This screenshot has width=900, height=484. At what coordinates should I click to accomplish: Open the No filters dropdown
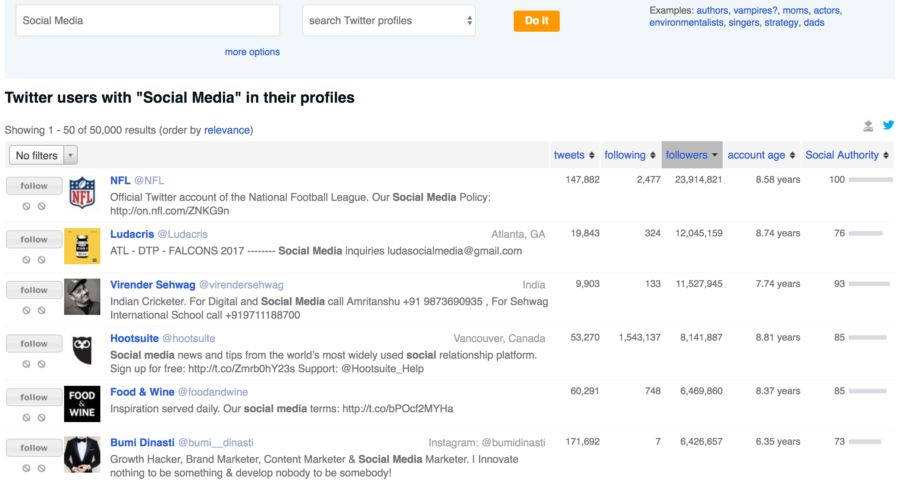[x=43, y=155]
